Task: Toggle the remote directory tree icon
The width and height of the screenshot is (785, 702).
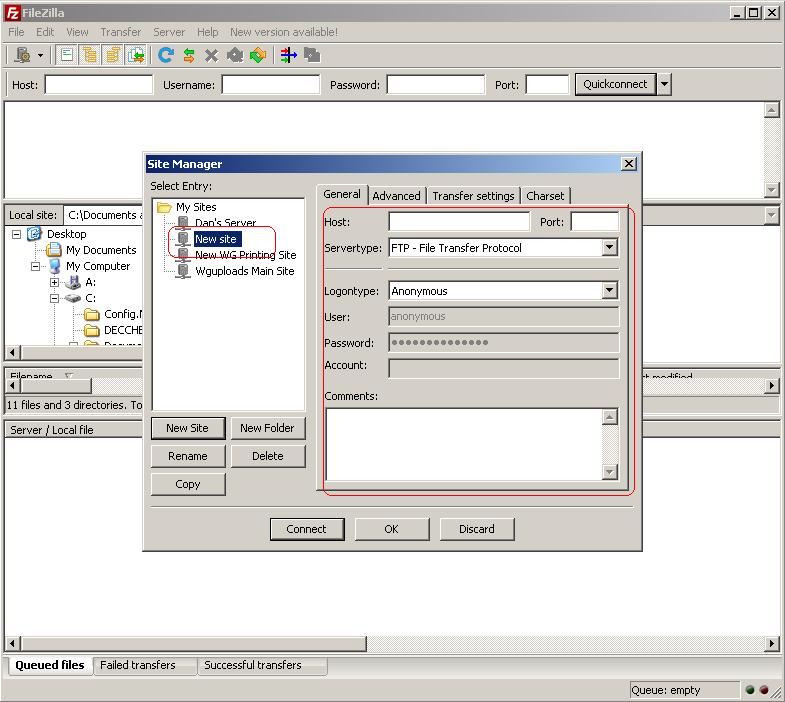Action: [x=113, y=55]
